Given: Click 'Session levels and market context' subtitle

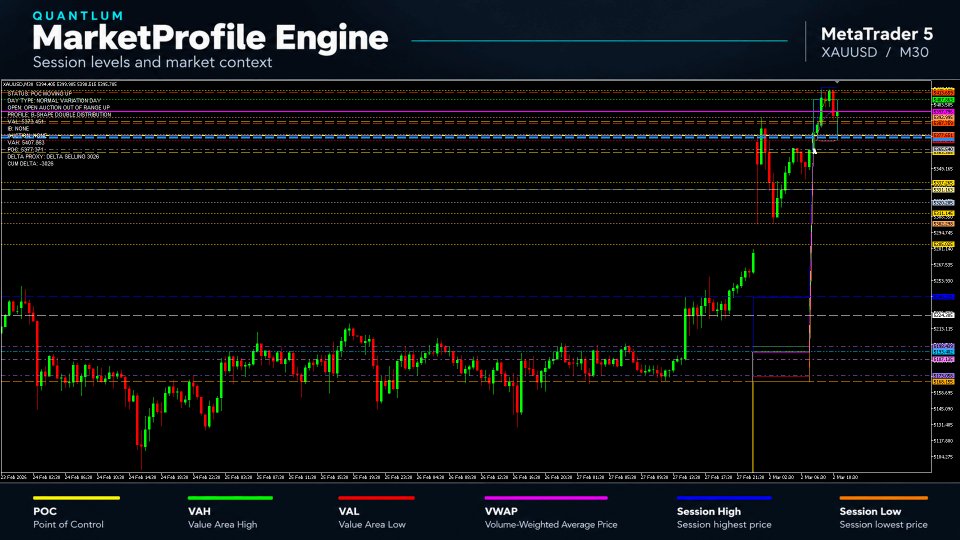Looking at the screenshot, I should click(152, 62).
